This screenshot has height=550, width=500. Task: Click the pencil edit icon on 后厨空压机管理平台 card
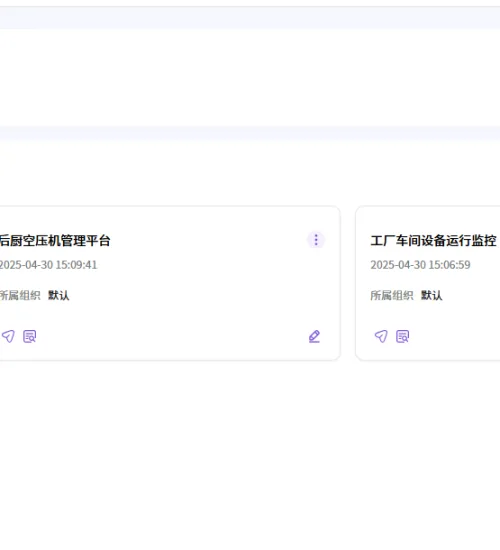(x=314, y=336)
